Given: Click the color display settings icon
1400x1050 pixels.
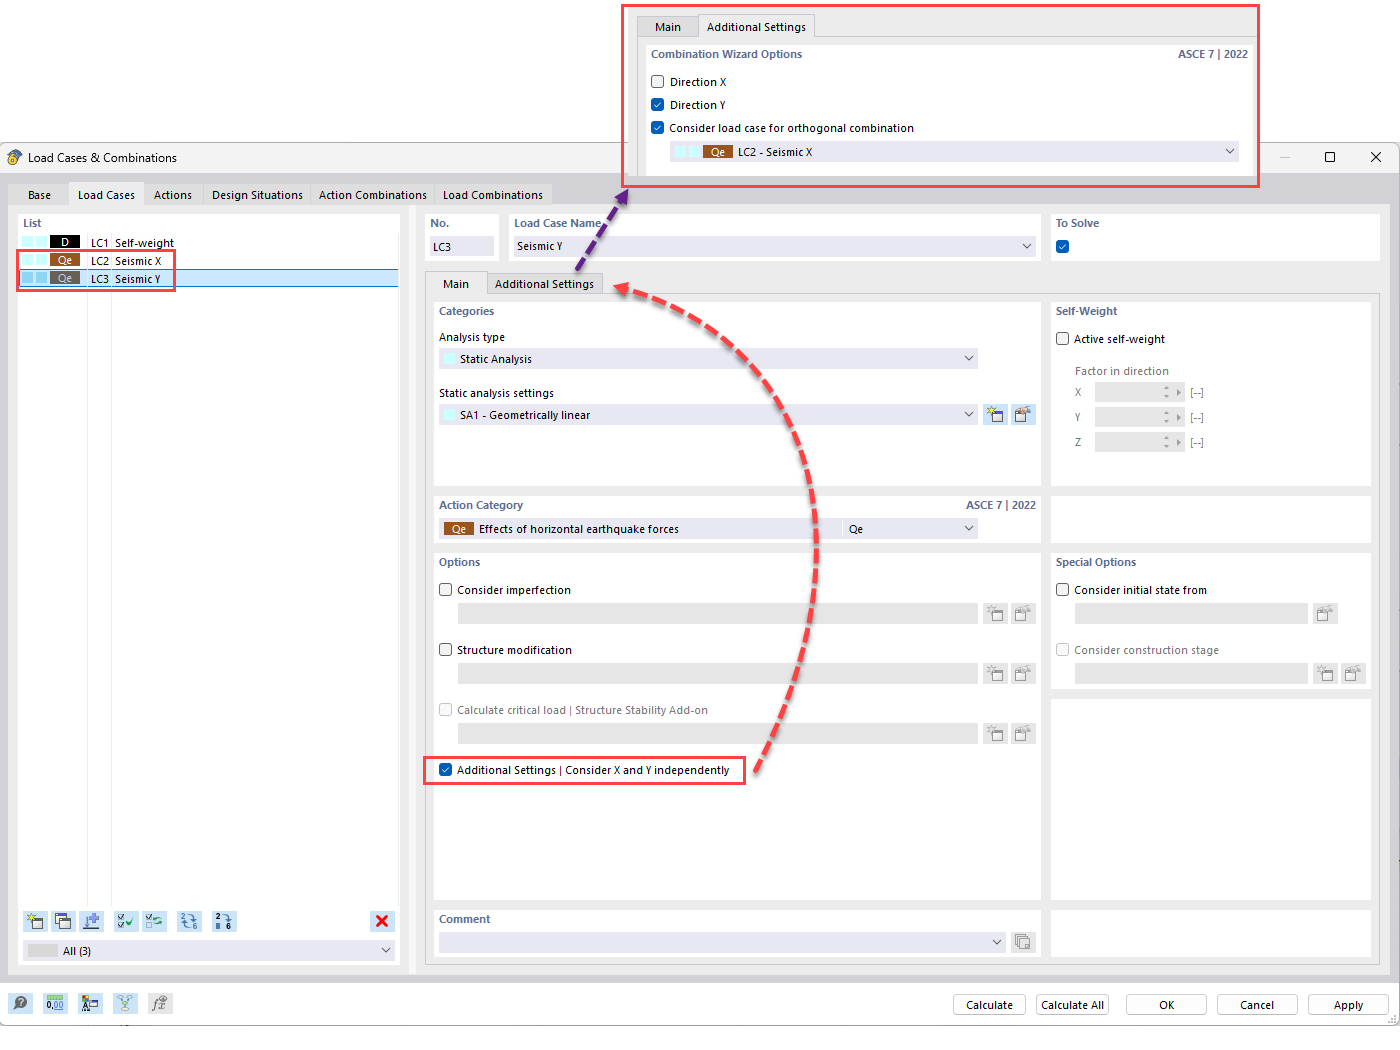Looking at the screenshot, I should [x=90, y=1003].
